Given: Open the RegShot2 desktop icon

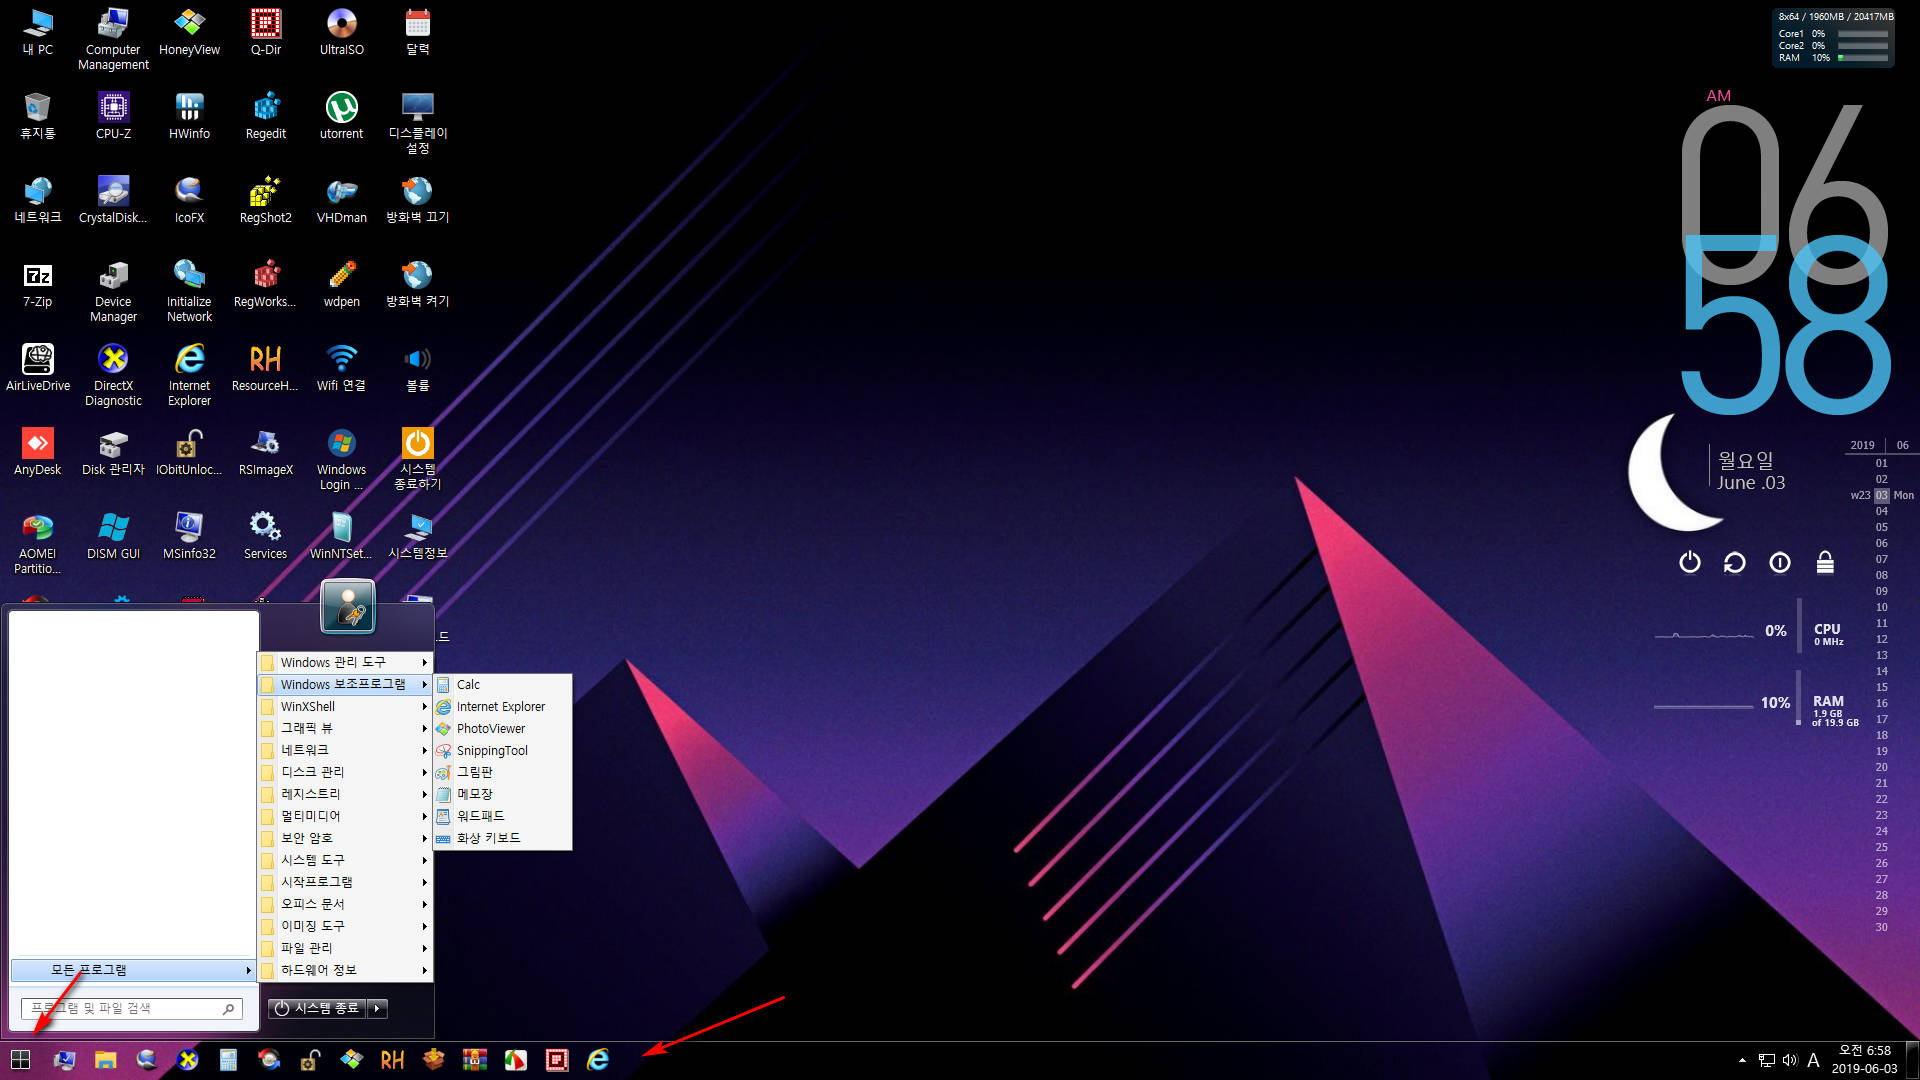Looking at the screenshot, I should (x=266, y=200).
